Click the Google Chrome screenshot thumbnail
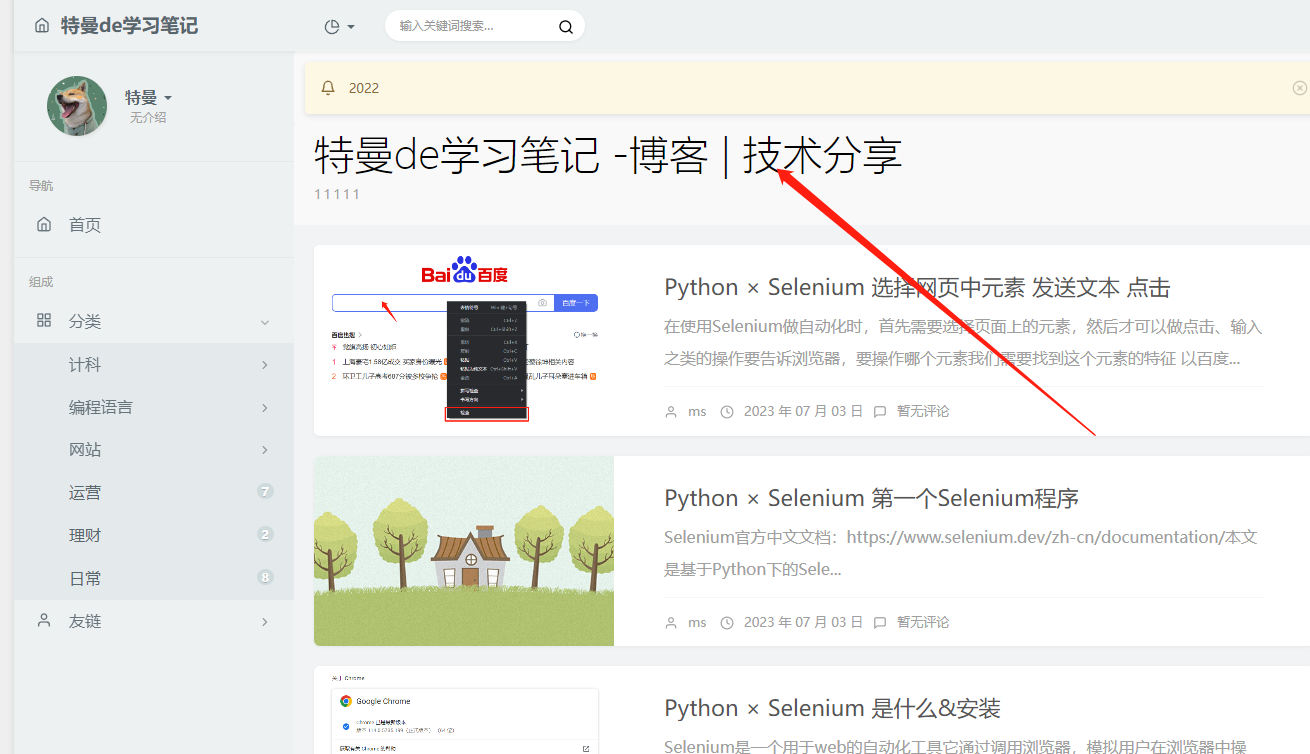This screenshot has height=754, width=1310. point(464,710)
